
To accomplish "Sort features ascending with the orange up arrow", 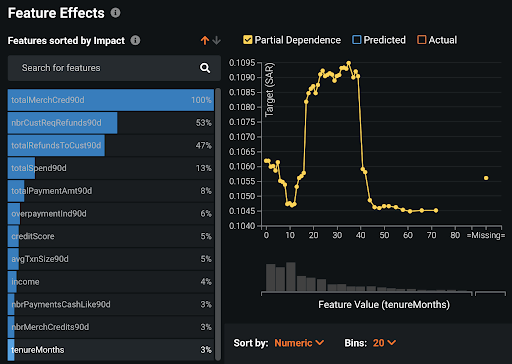I will [x=205, y=41].
